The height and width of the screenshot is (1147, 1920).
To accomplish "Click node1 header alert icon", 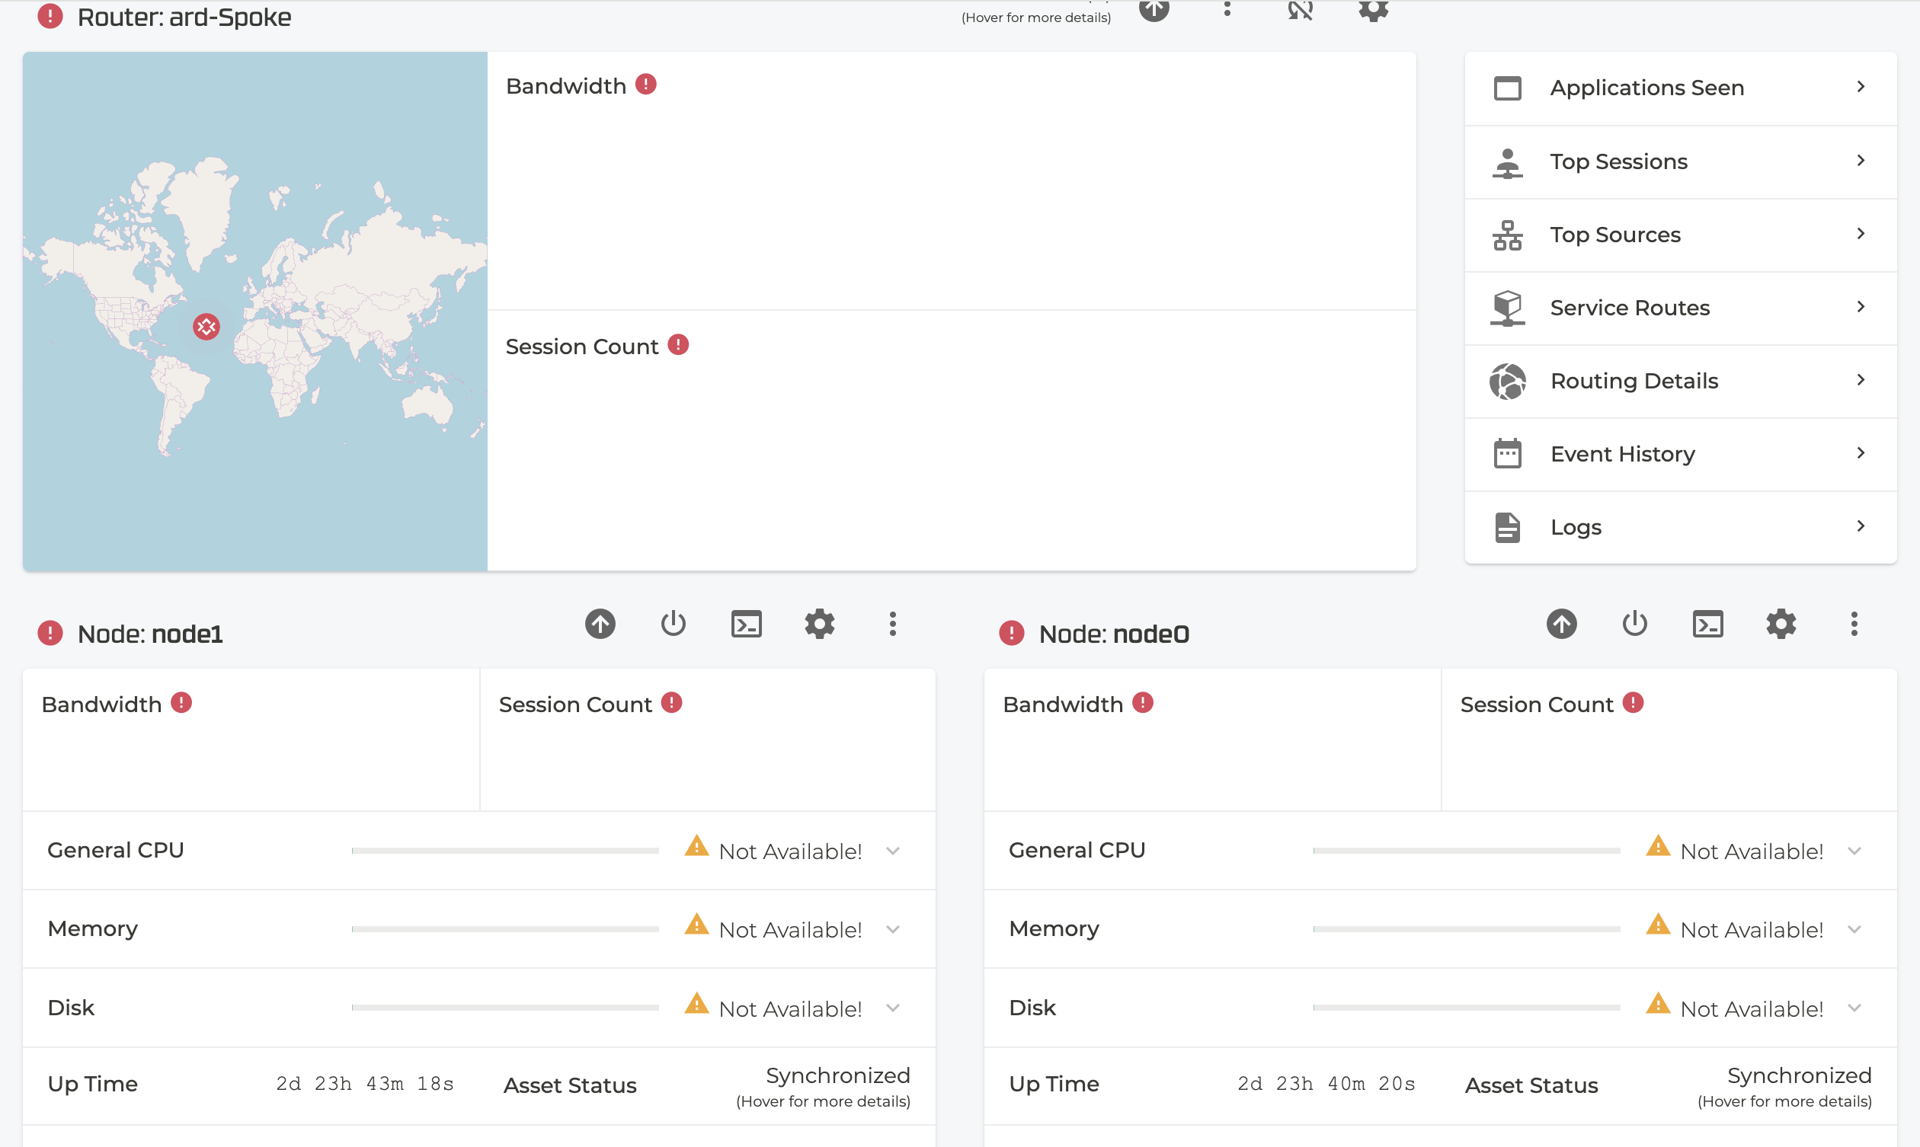I will 50,633.
